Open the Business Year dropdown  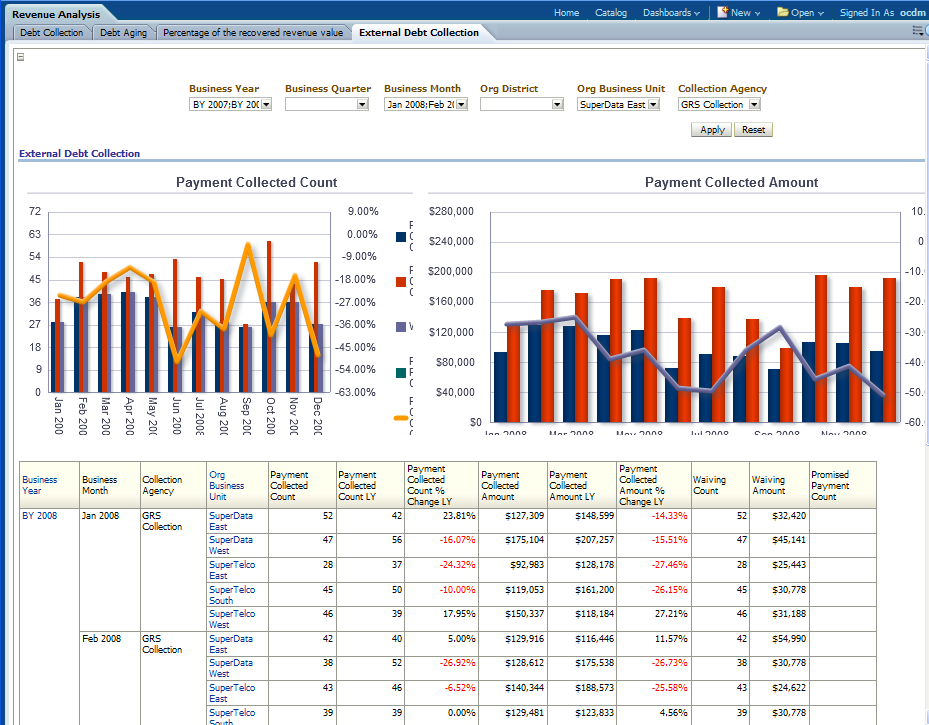[x=266, y=105]
